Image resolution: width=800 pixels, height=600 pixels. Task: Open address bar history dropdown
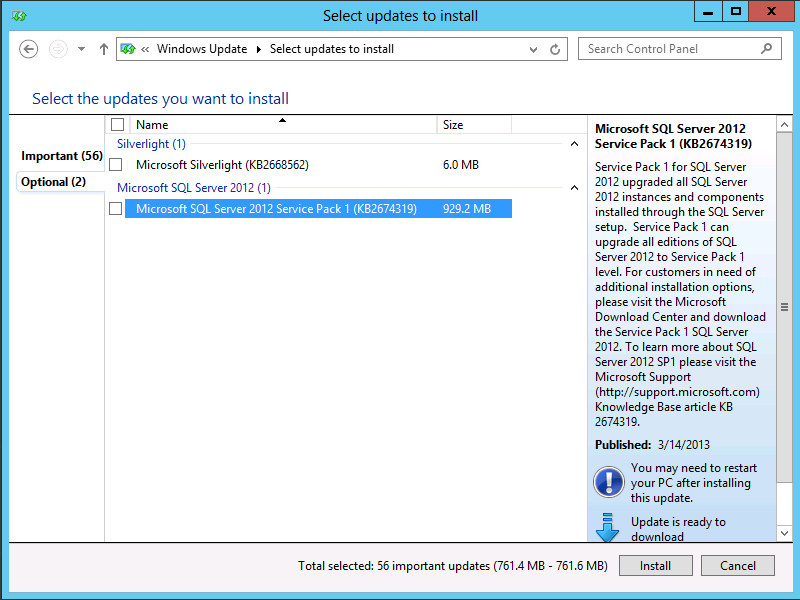click(533, 49)
